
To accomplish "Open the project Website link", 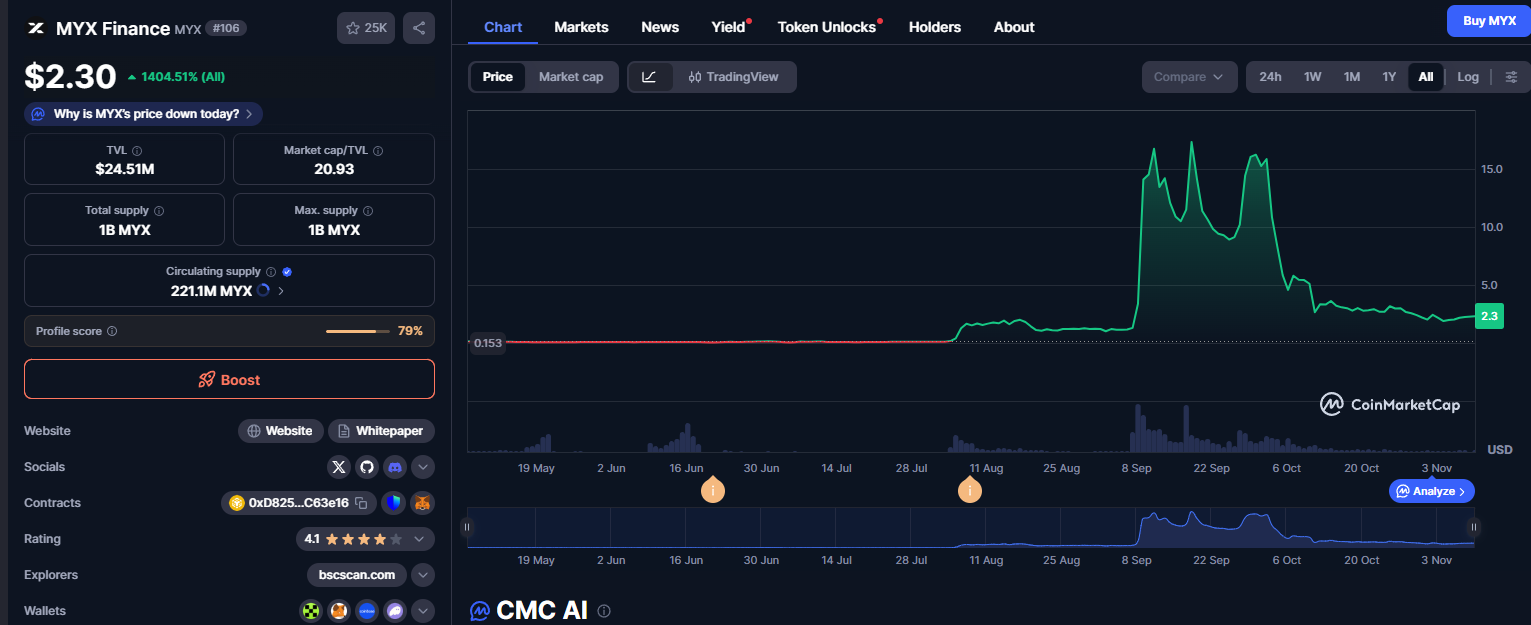I will coord(280,431).
